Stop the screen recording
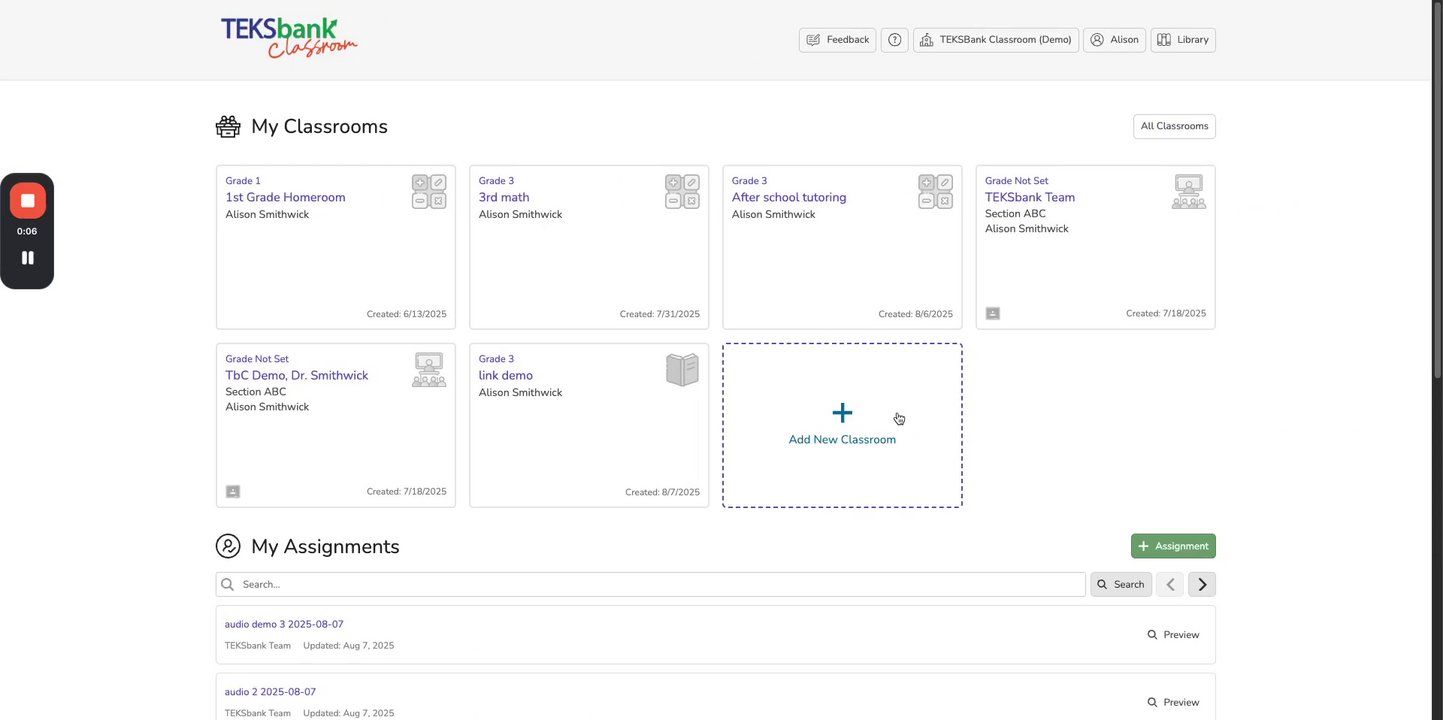This screenshot has height=720, width=1443. pos(27,201)
